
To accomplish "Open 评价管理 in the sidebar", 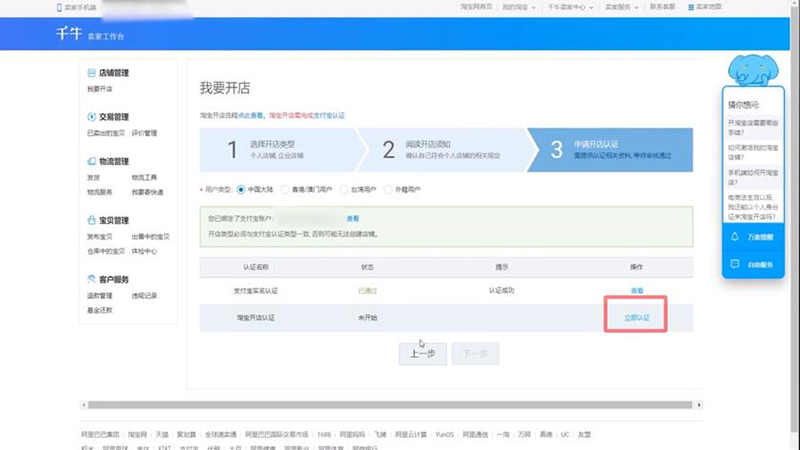I will coord(144,133).
